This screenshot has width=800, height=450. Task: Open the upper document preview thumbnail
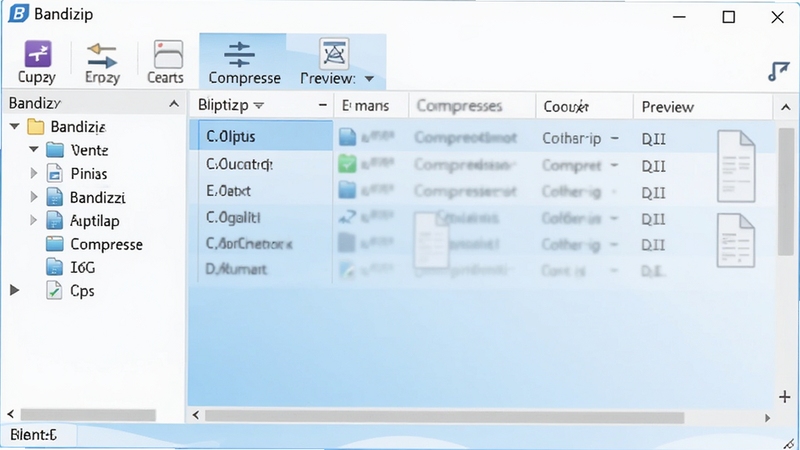(736, 166)
